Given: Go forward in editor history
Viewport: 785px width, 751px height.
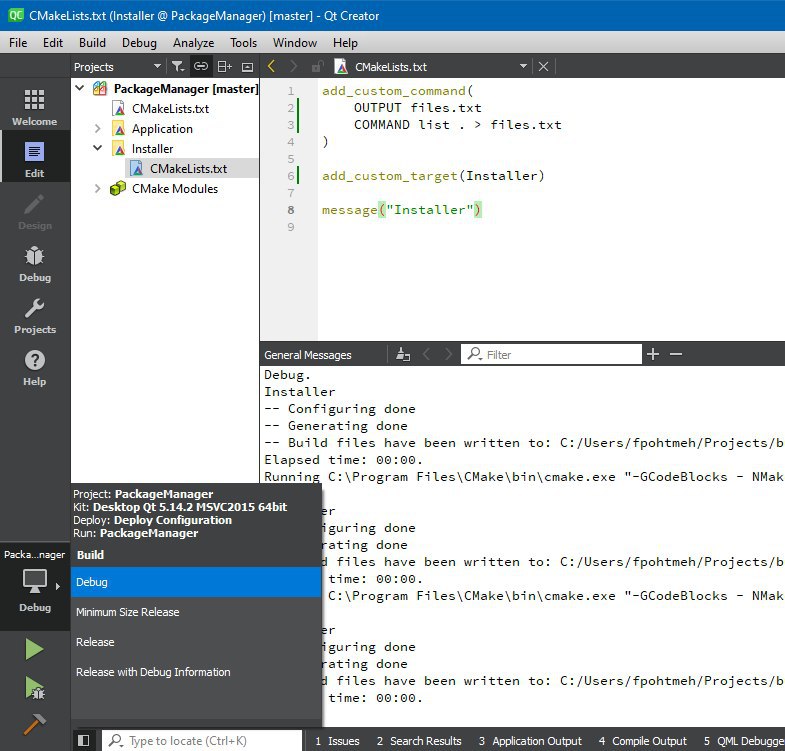Looking at the screenshot, I should [x=293, y=67].
